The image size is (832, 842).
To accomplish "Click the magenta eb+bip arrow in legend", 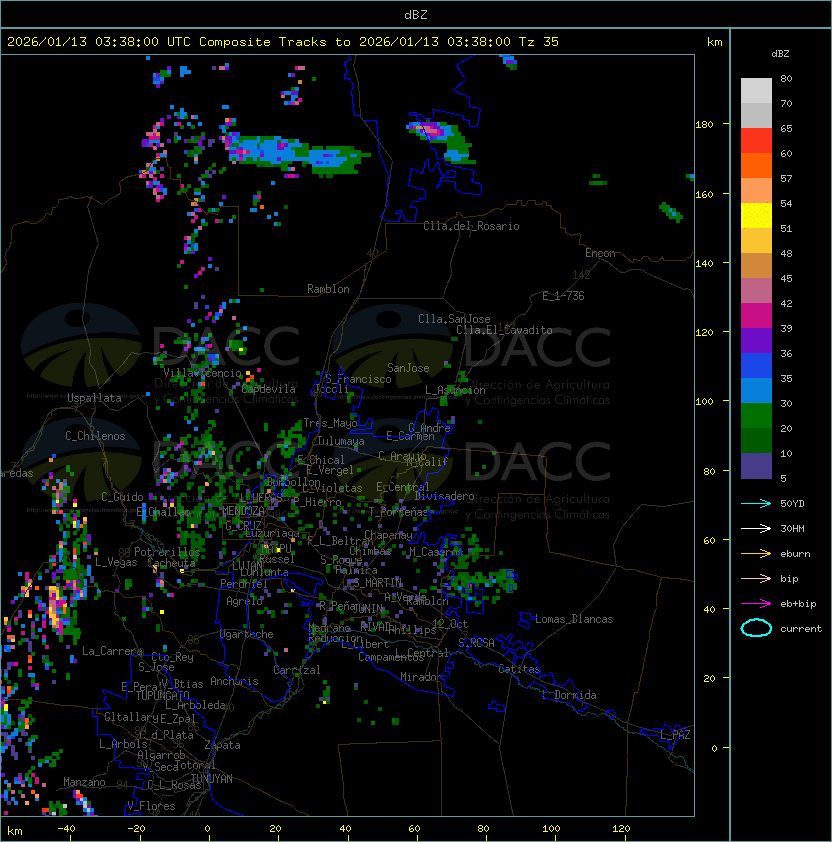I will click(x=756, y=604).
